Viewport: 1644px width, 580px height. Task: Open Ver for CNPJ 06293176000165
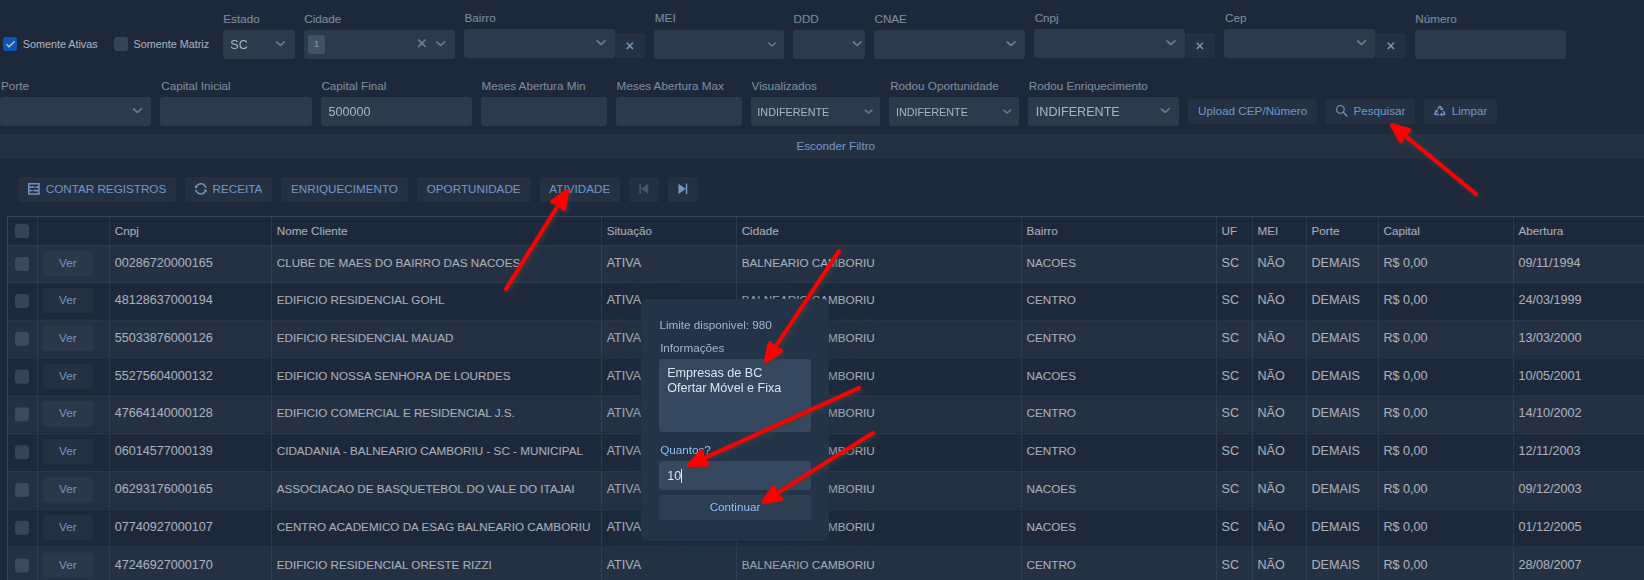coord(68,489)
